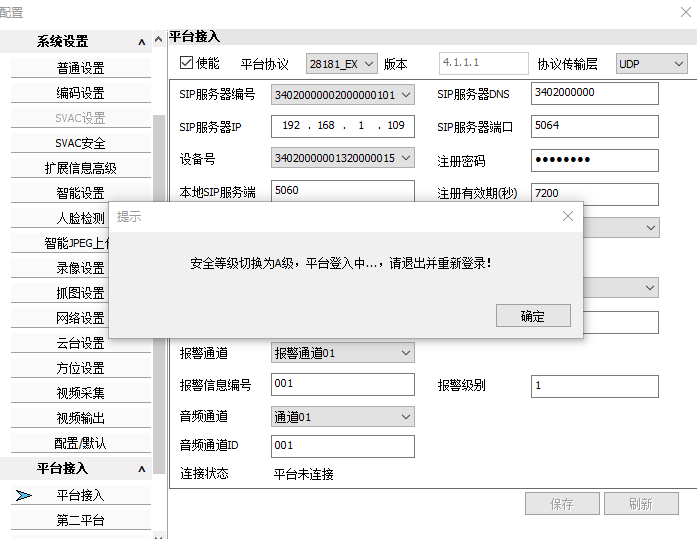
Task: Expand the 设备号 combo box
Action: pyautogui.click(x=343, y=158)
